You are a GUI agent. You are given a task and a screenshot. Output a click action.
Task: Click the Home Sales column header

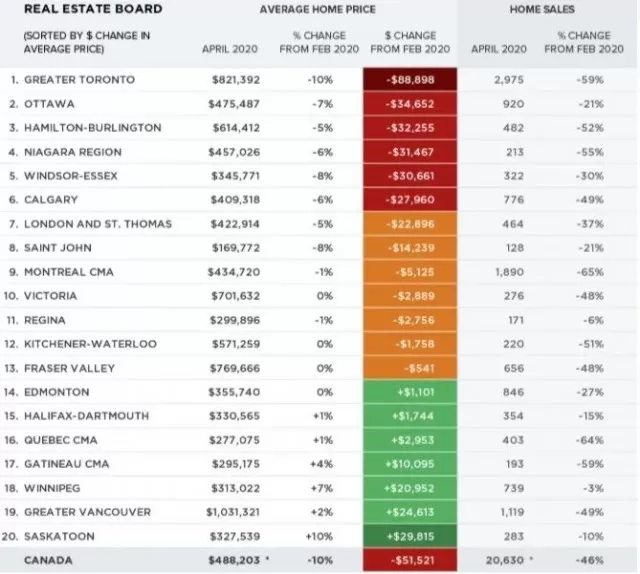[542, 9]
